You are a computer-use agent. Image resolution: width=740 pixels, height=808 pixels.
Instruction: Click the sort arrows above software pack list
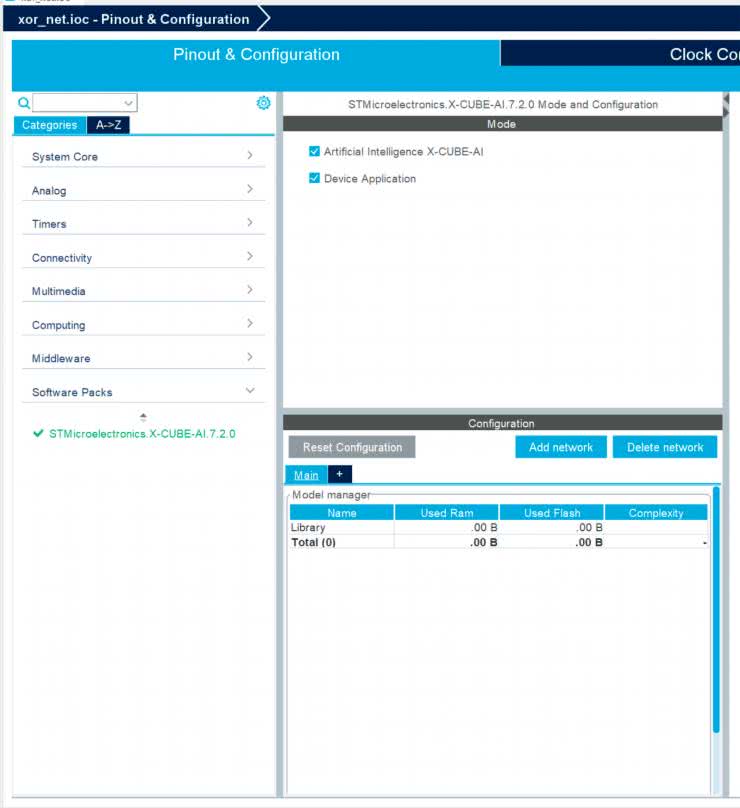click(143, 417)
